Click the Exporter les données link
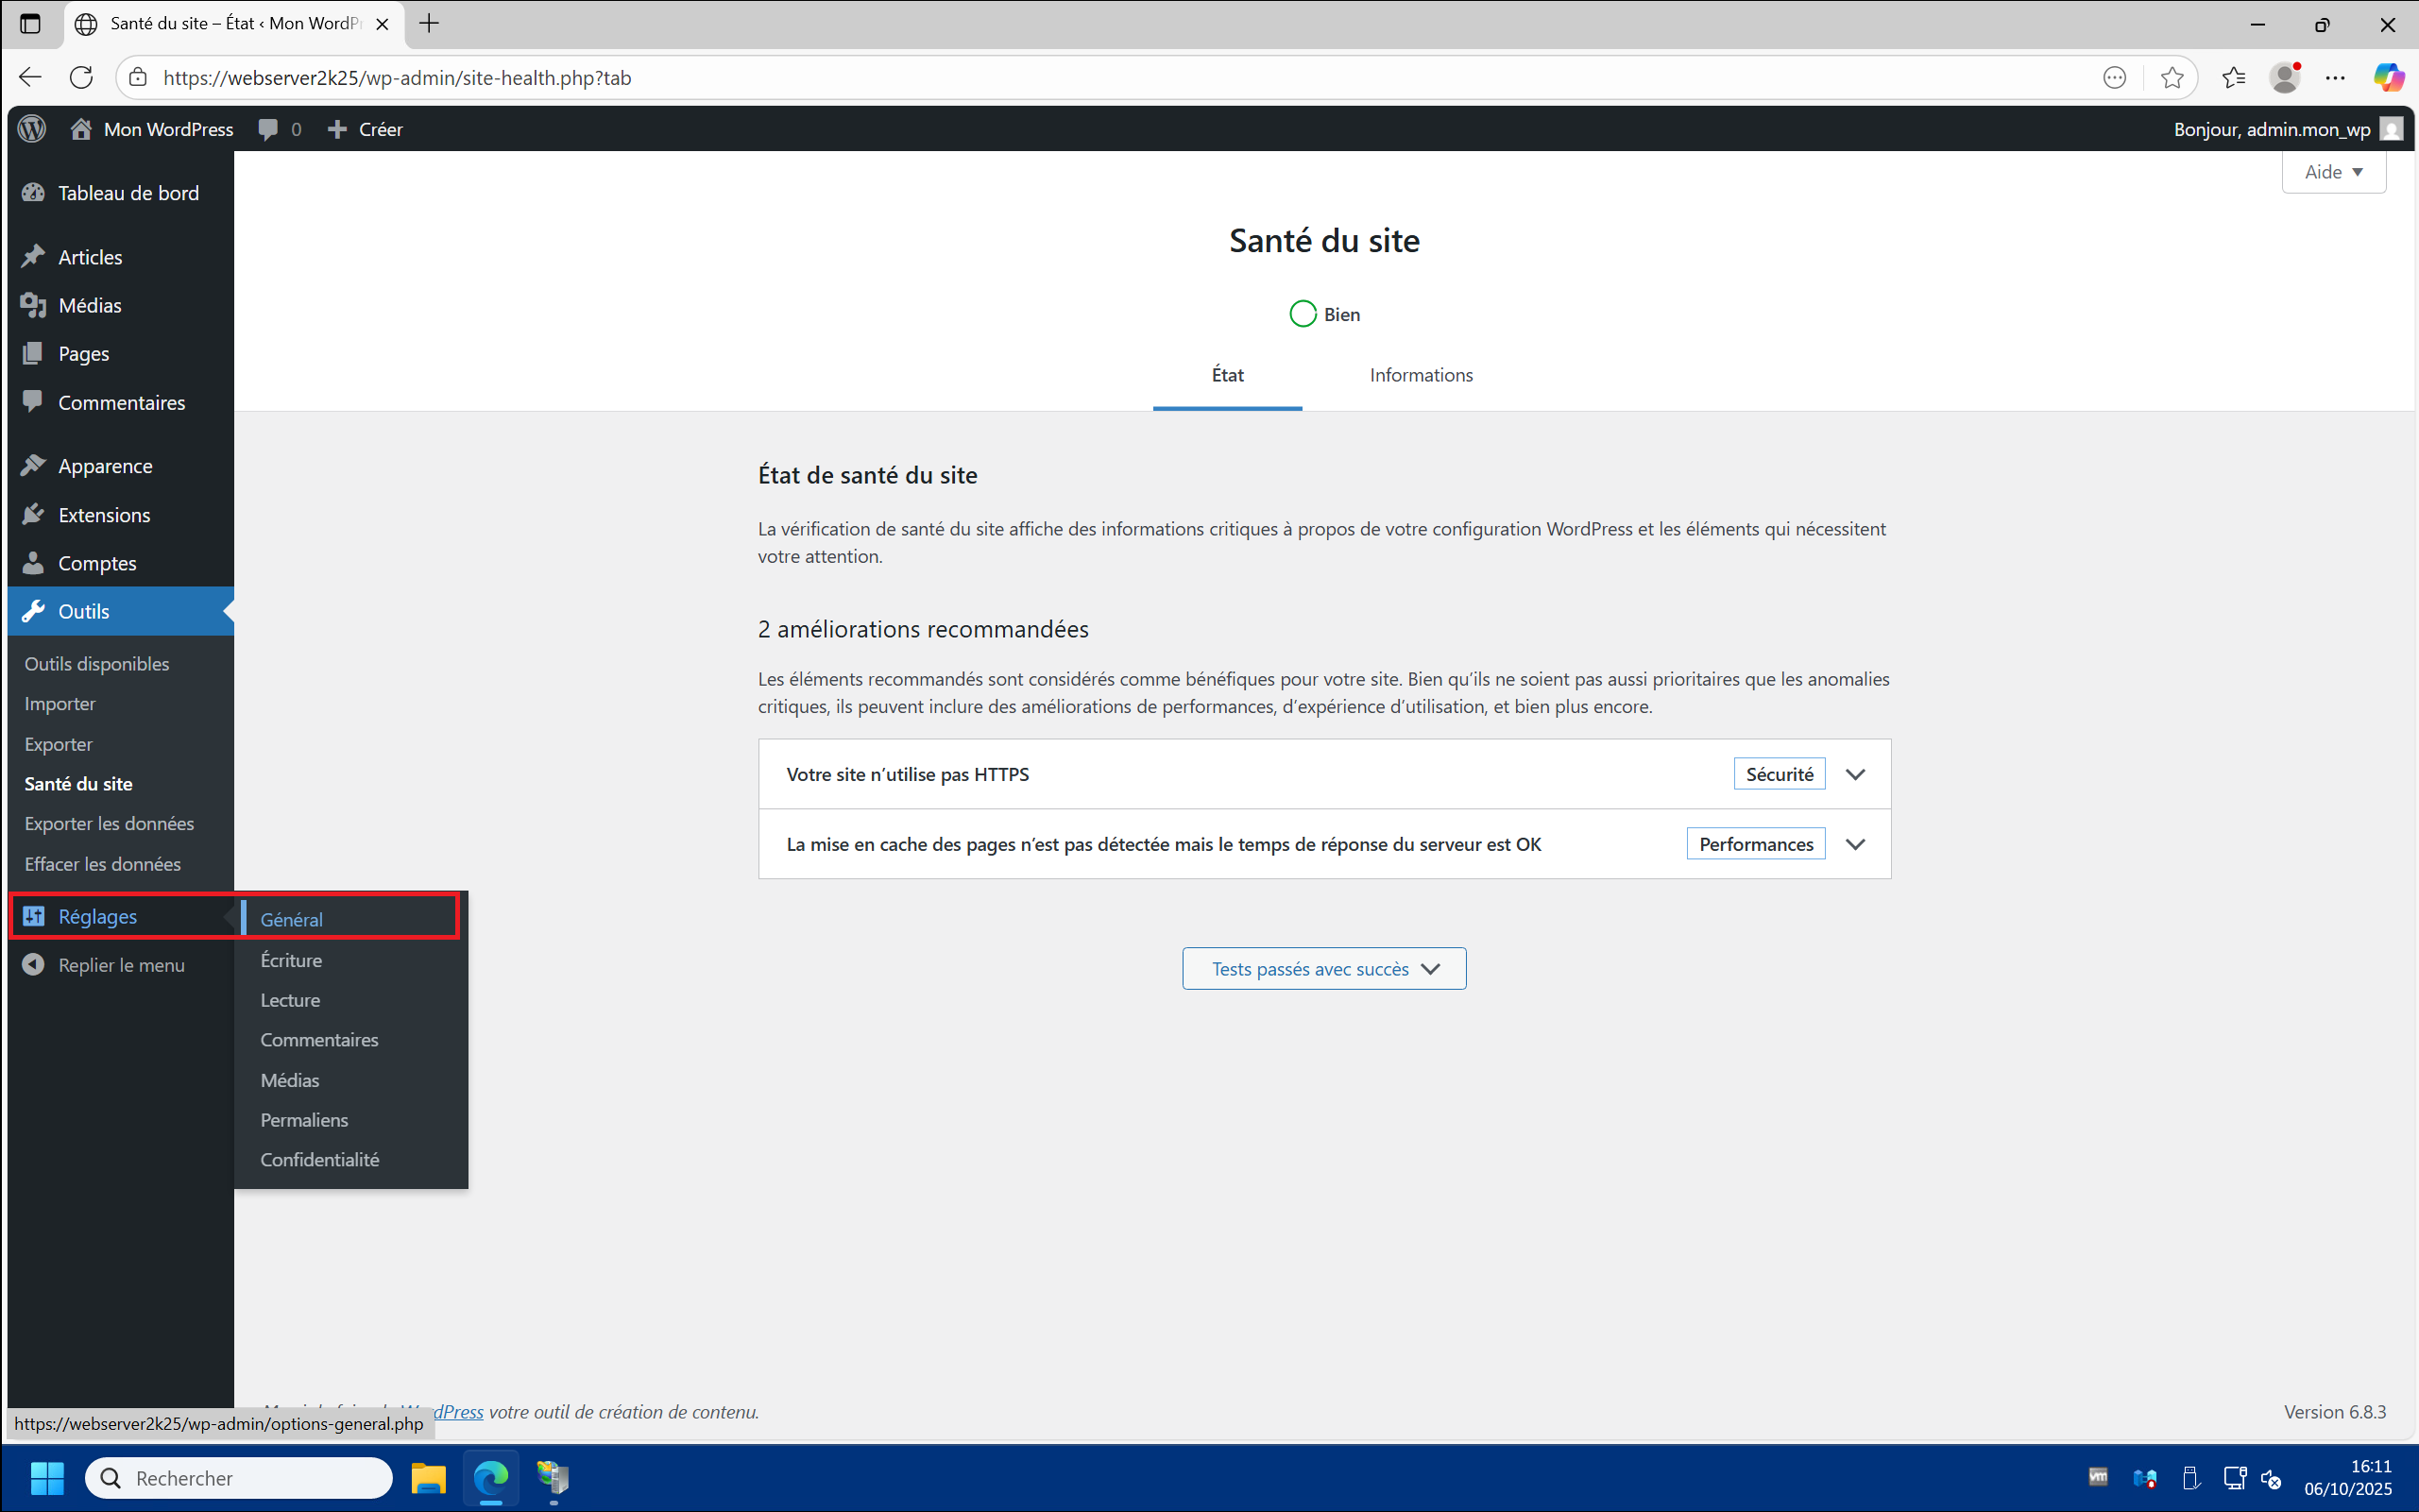This screenshot has height=1512, width=2419. click(x=109, y=824)
